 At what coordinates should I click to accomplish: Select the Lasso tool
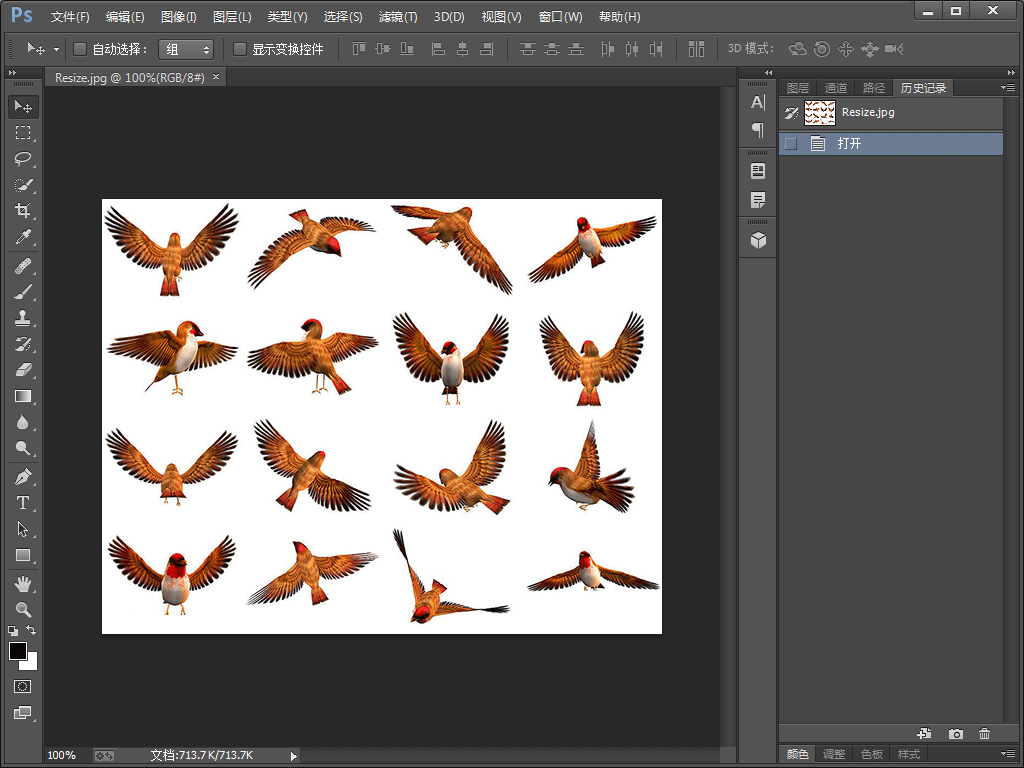coord(23,159)
